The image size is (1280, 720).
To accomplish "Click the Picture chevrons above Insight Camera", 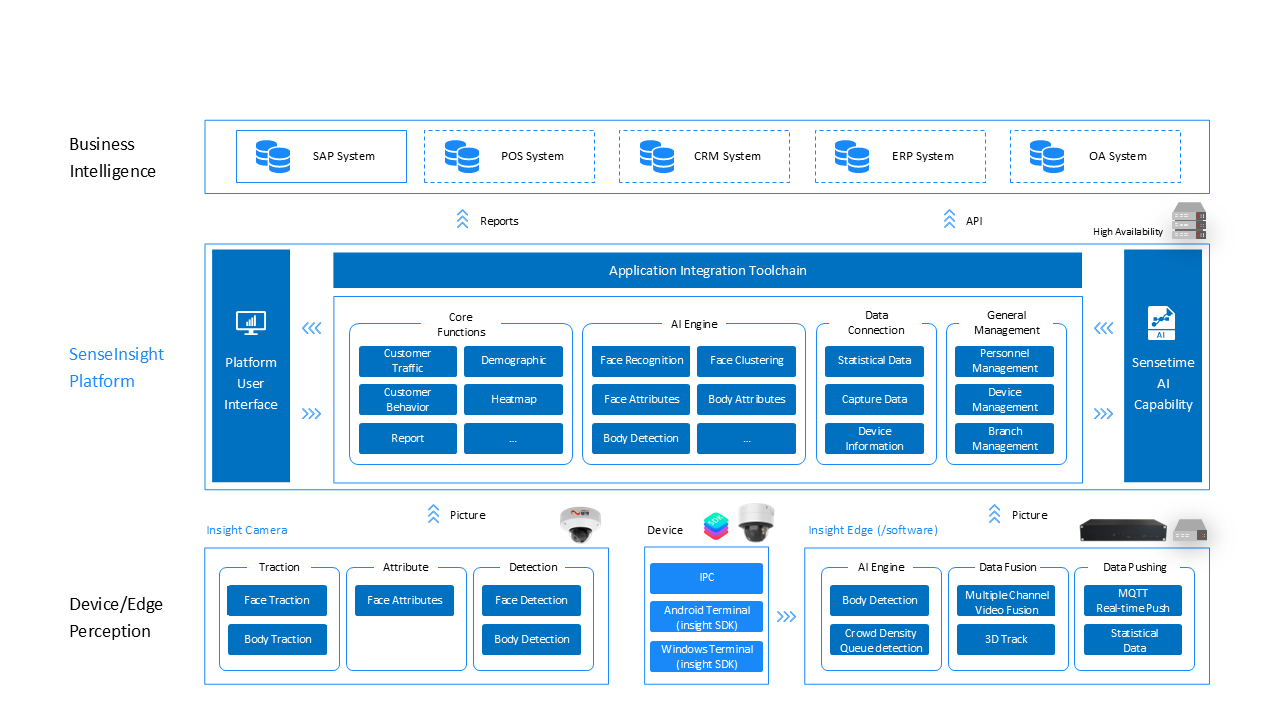I will (x=433, y=514).
